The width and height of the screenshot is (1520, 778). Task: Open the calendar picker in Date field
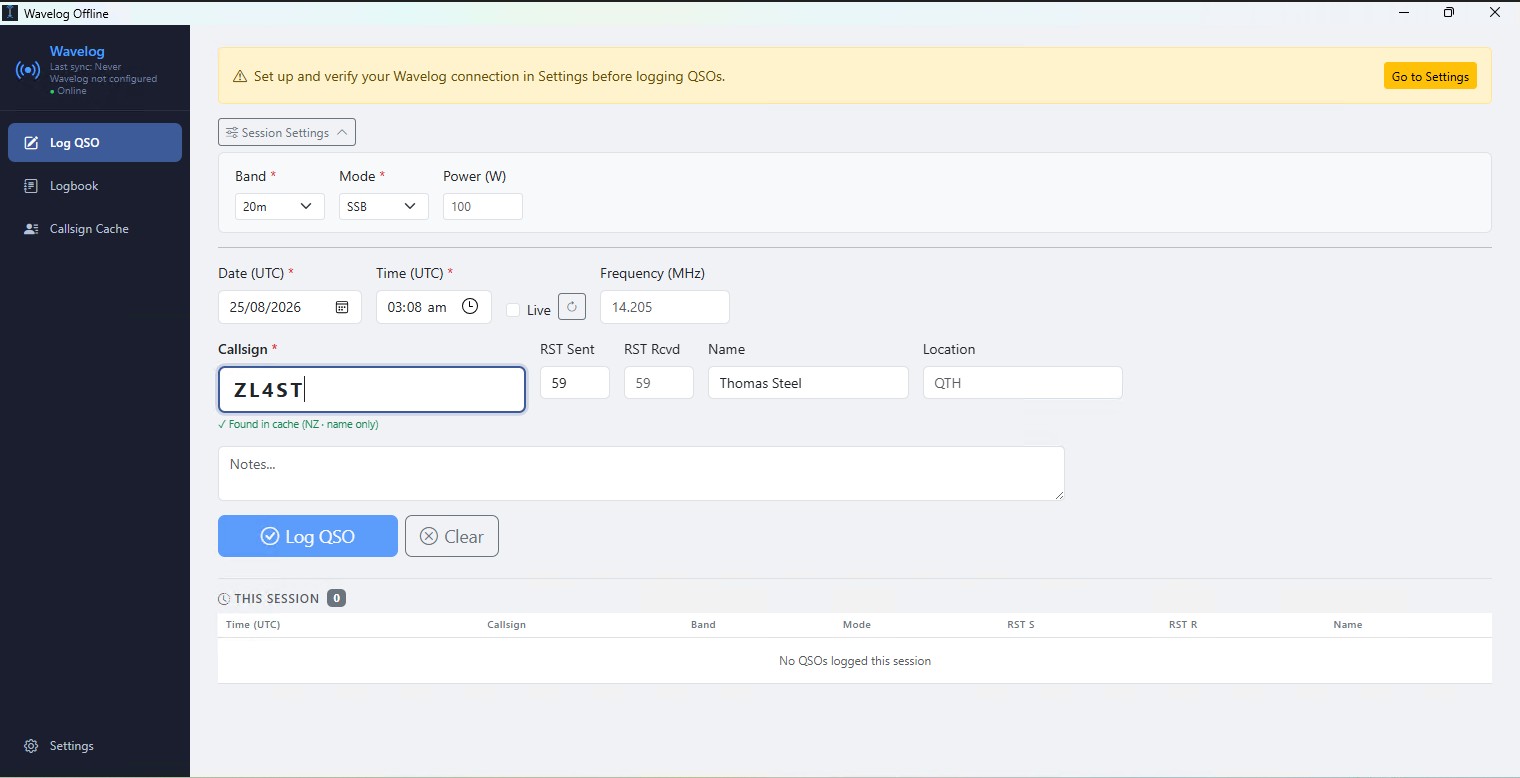tap(342, 307)
